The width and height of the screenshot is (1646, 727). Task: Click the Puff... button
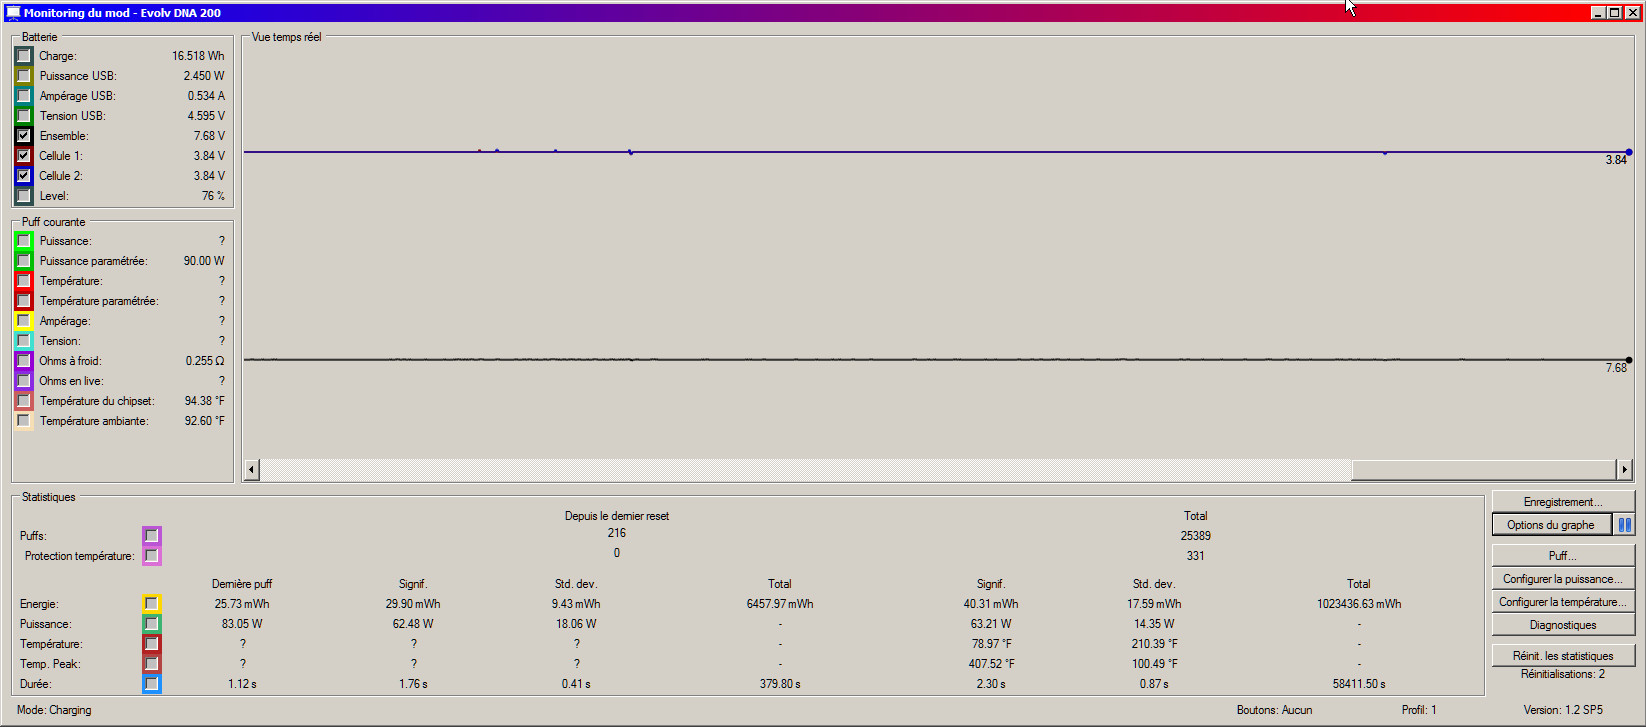(1562, 556)
